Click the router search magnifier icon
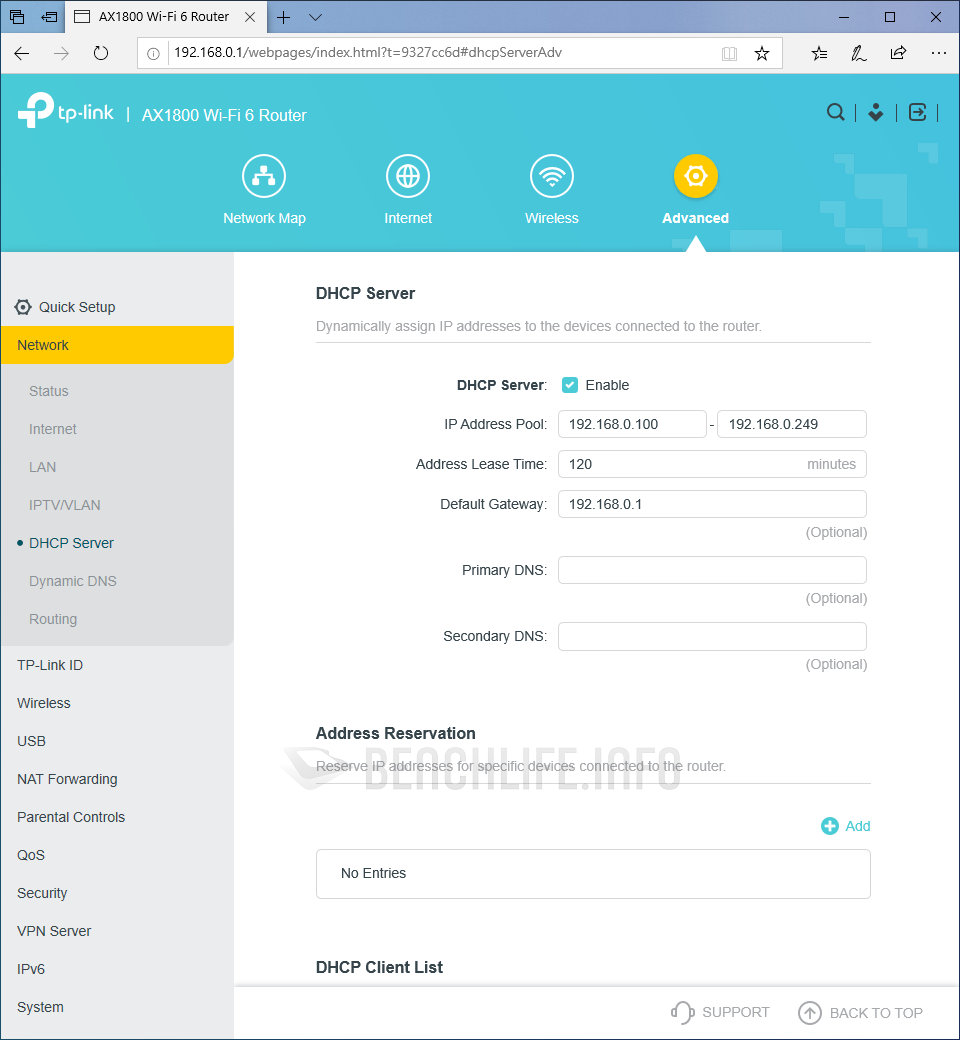960x1040 pixels. (x=835, y=112)
